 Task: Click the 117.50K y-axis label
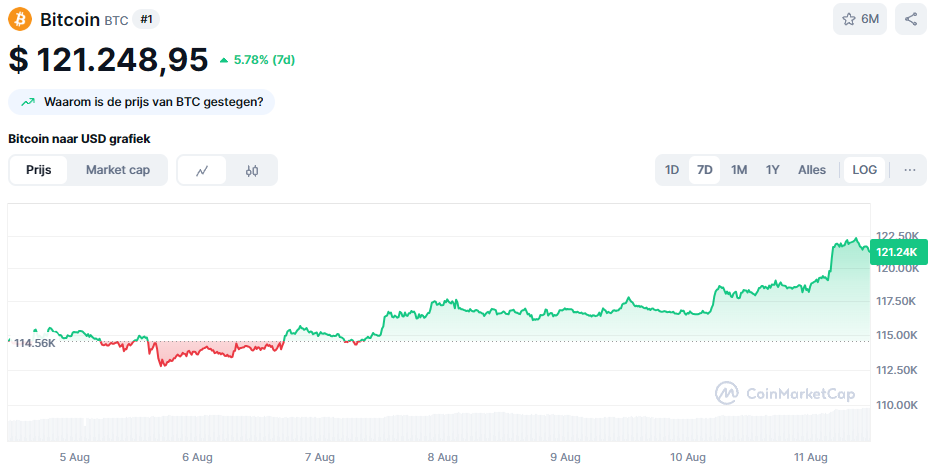[x=896, y=302]
